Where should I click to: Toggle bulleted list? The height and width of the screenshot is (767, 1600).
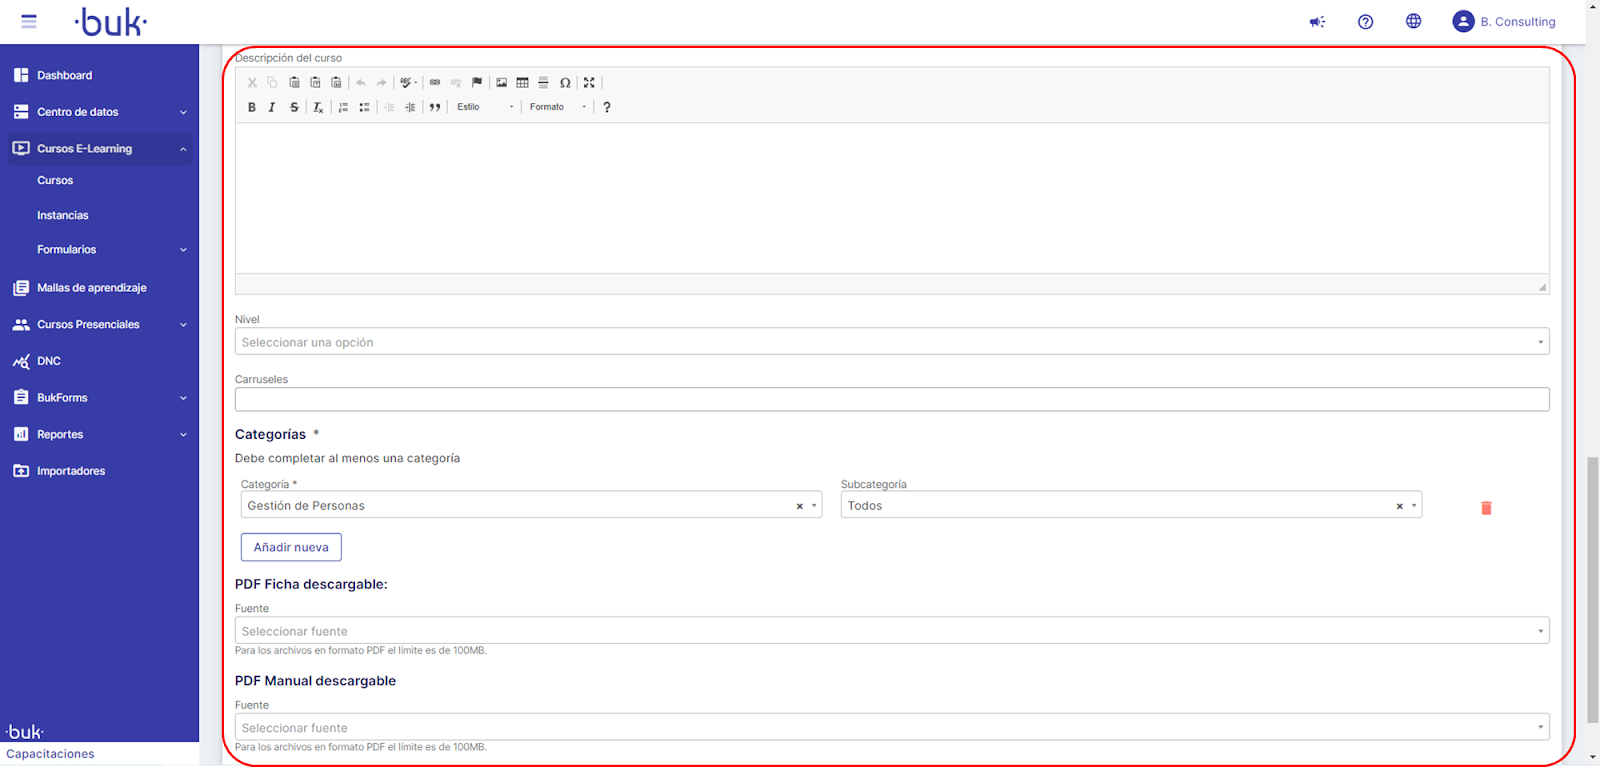point(364,107)
